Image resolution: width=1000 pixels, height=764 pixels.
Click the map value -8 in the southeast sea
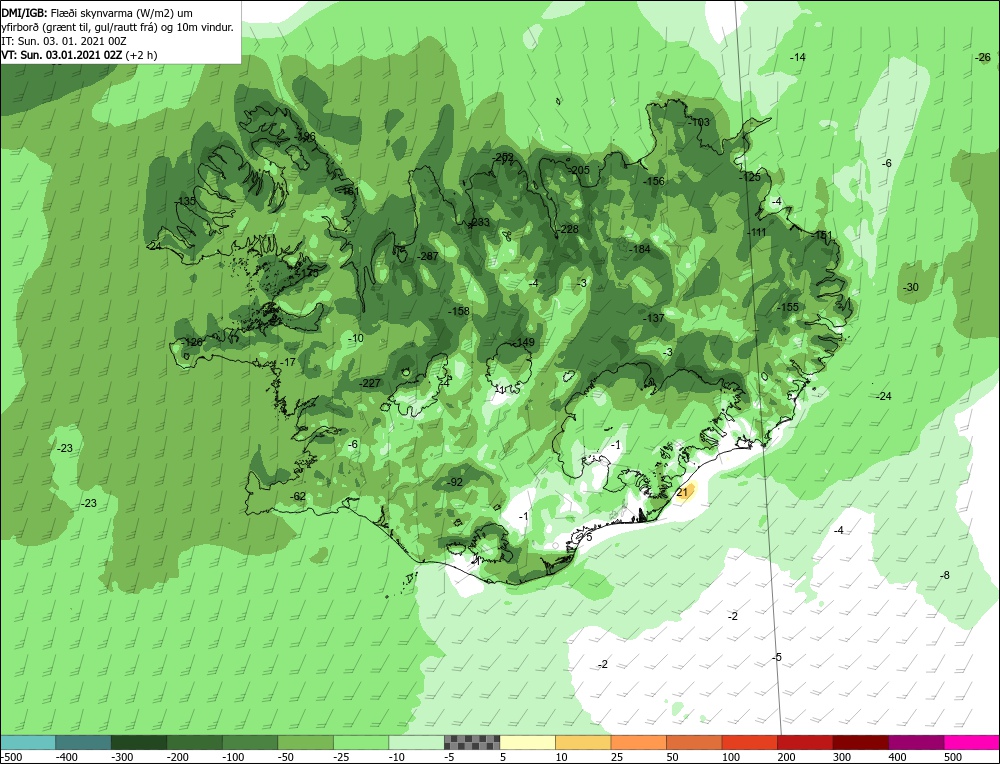945,575
